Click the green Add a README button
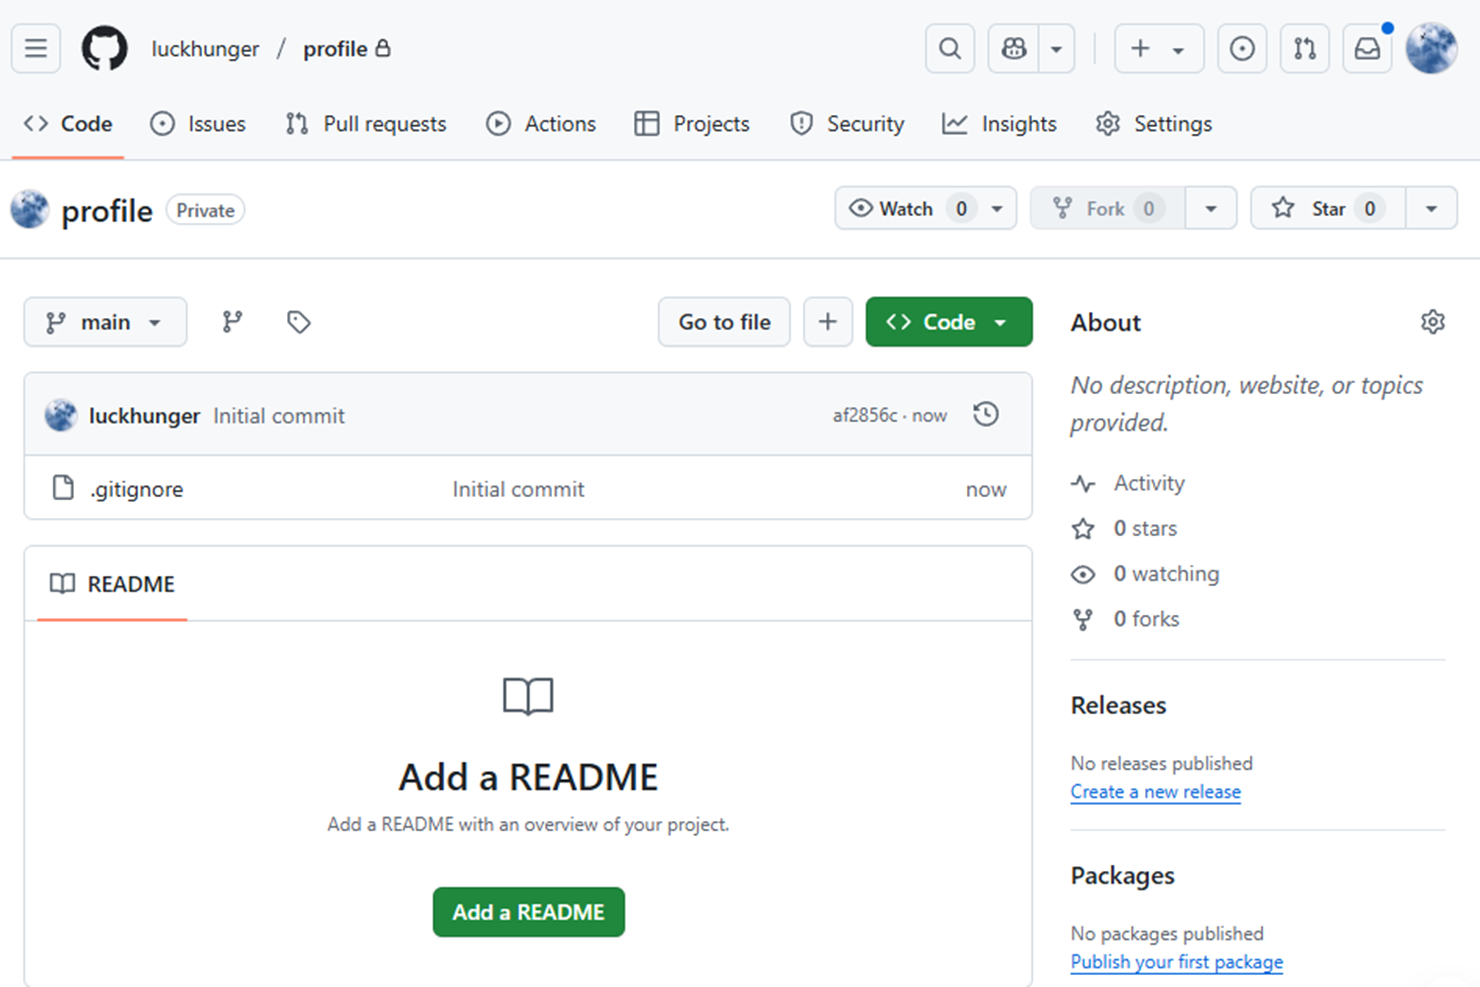Viewport: 1480px width, 987px height. coord(529,912)
